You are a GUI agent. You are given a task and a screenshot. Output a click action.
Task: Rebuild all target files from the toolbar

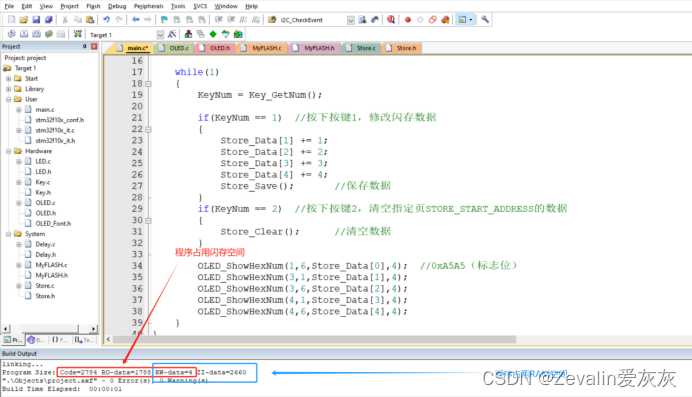[36, 34]
